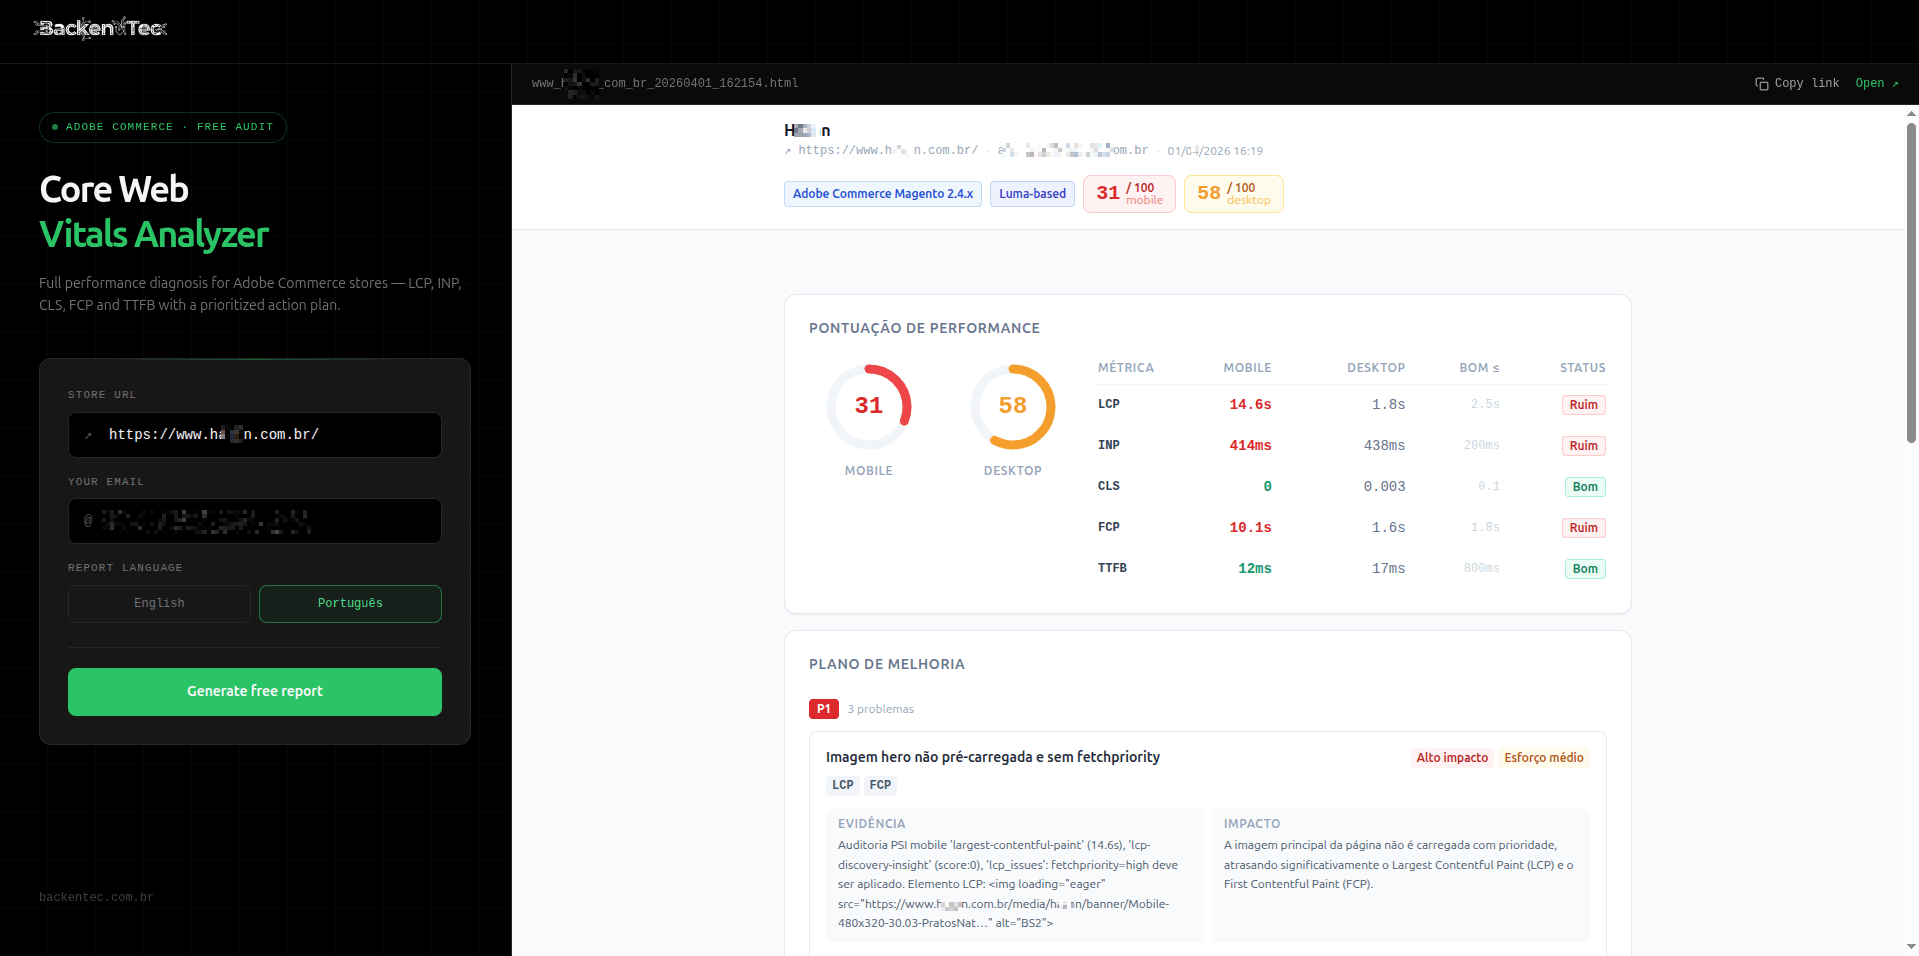The image size is (1919, 956).
Task: Click the Adobe Commerce Magento 2.4.x badge
Action: click(x=882, y=193)
